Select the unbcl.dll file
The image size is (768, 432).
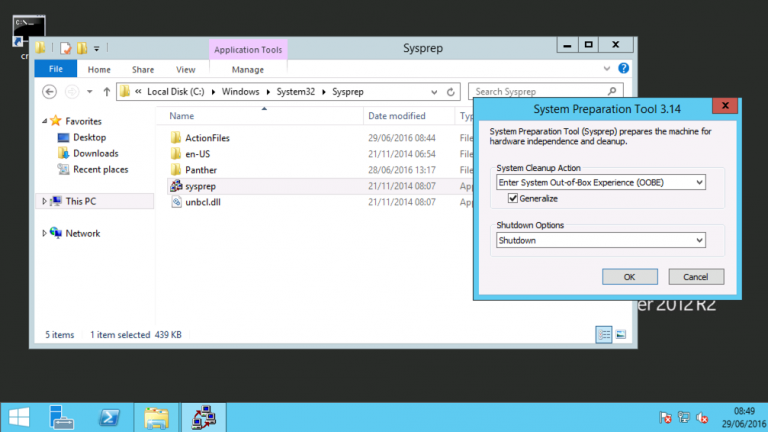click(x=203, y=202)
